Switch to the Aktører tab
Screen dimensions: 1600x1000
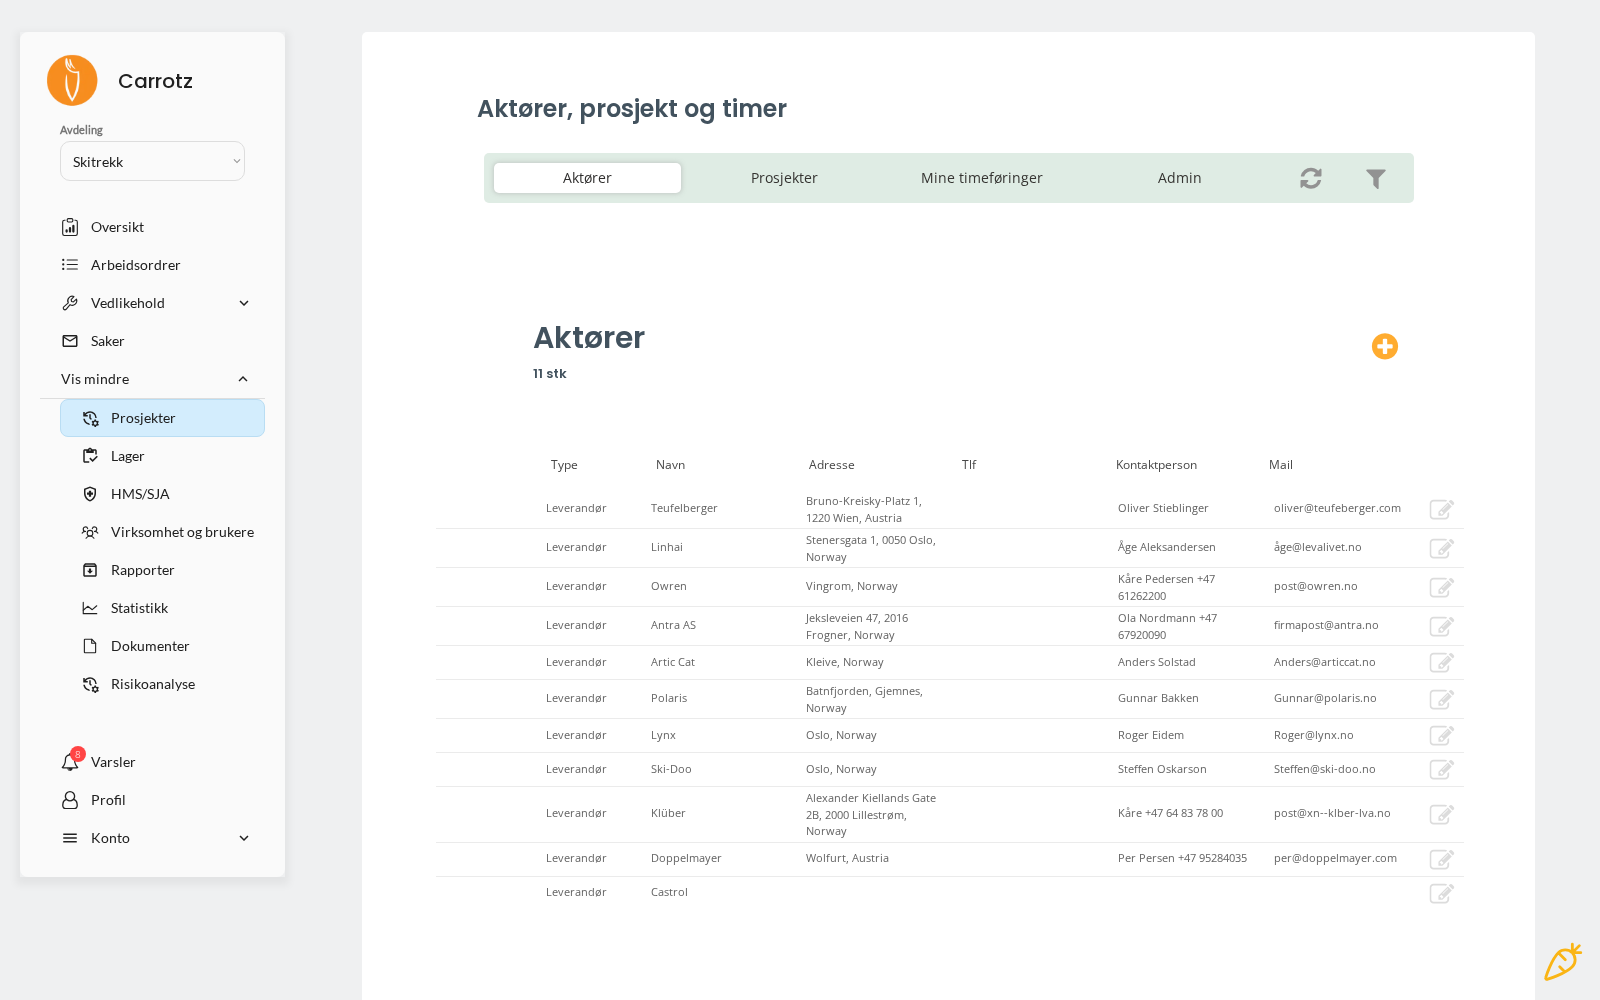pos(587,178)
